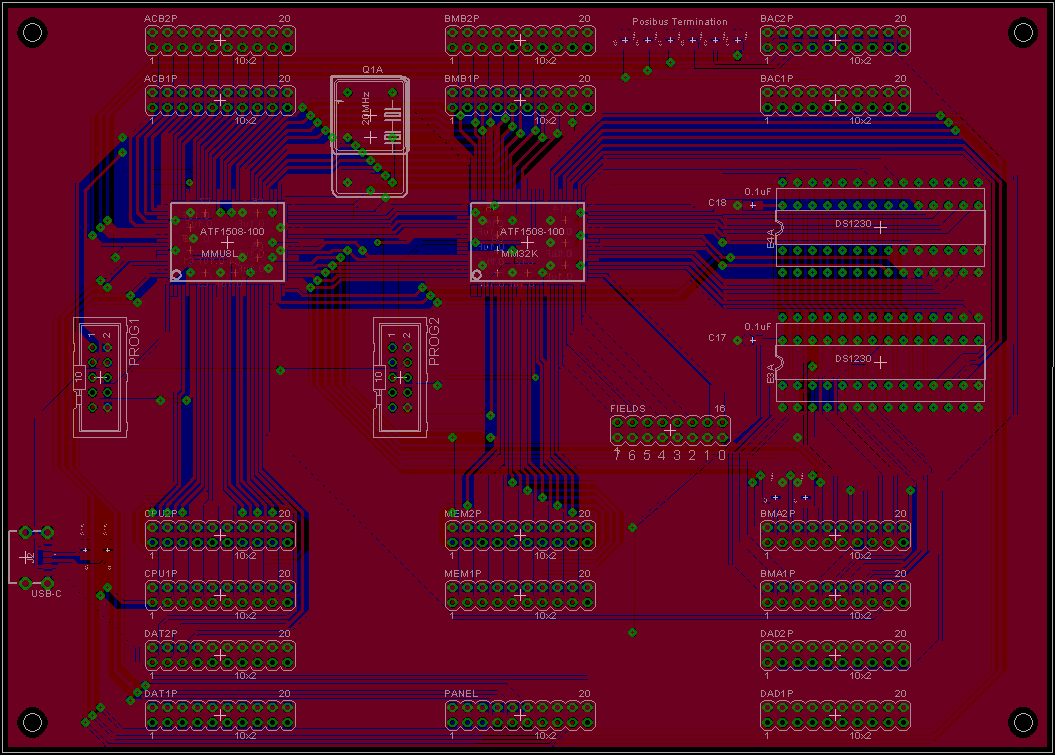Click the 0.1uF value beside C18
The width and height of the screenshot is (1055, 755).
click(x=758, y=192)
